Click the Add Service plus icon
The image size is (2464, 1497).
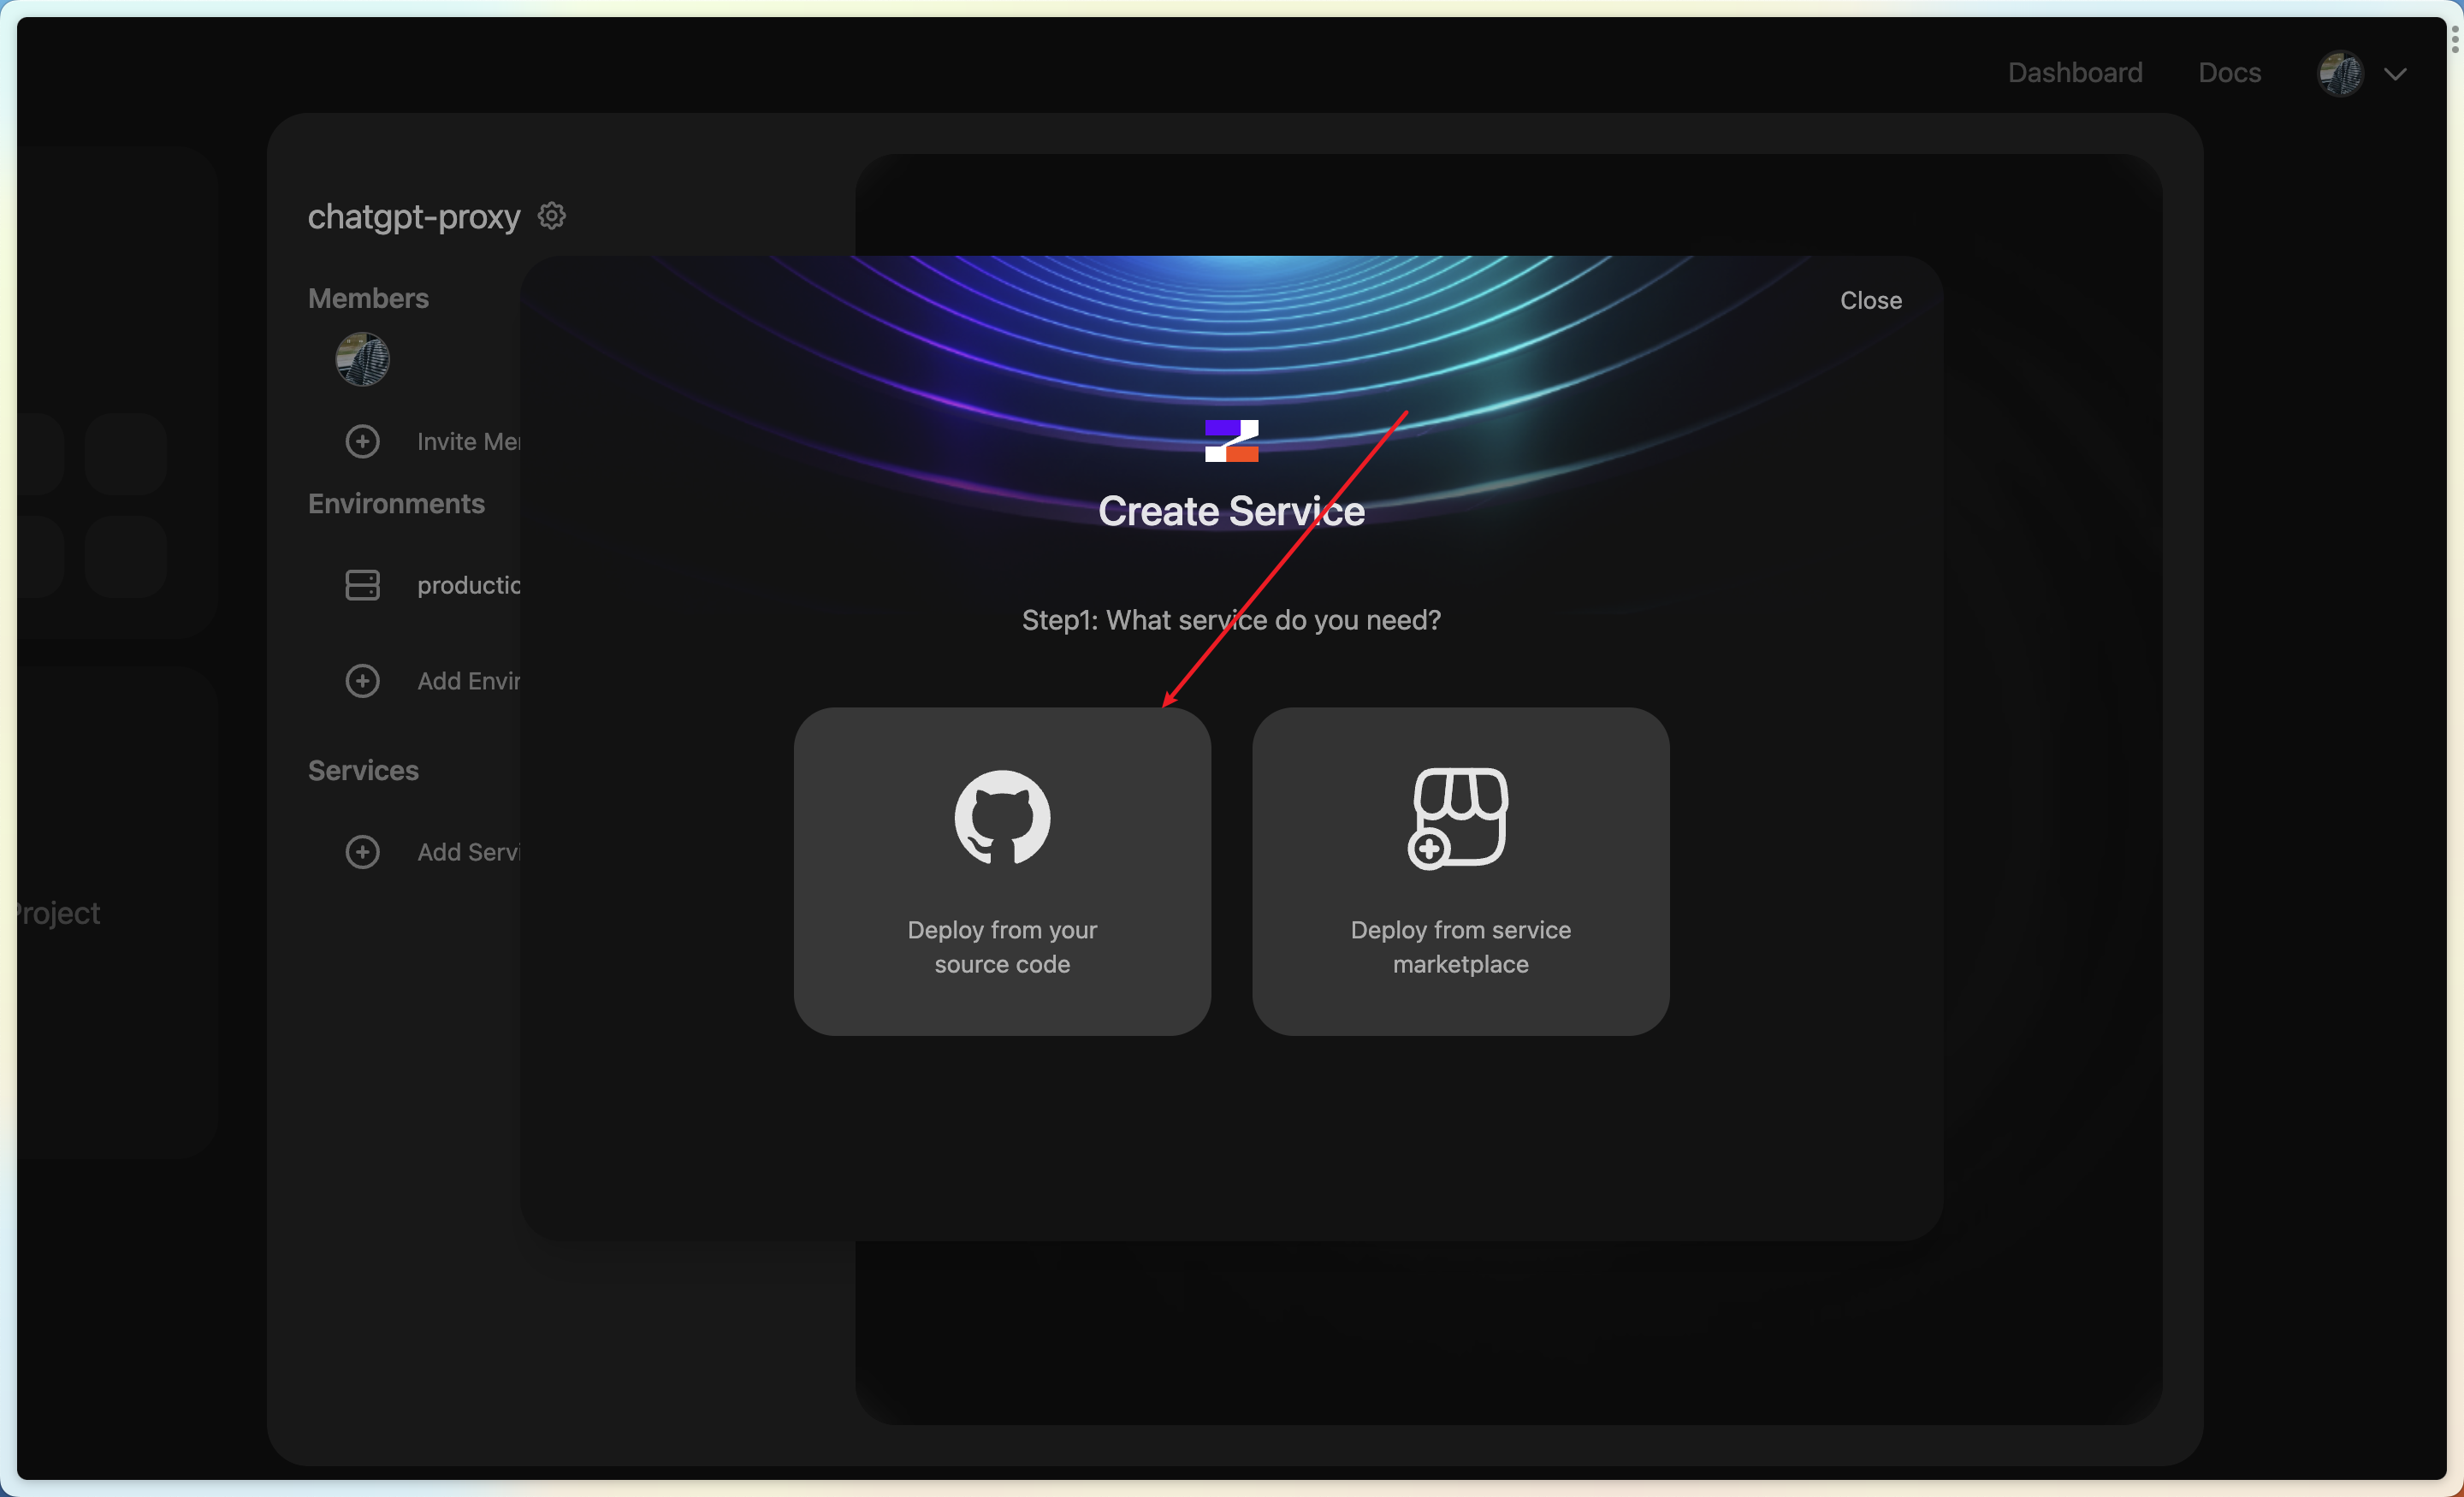[361, 851]
